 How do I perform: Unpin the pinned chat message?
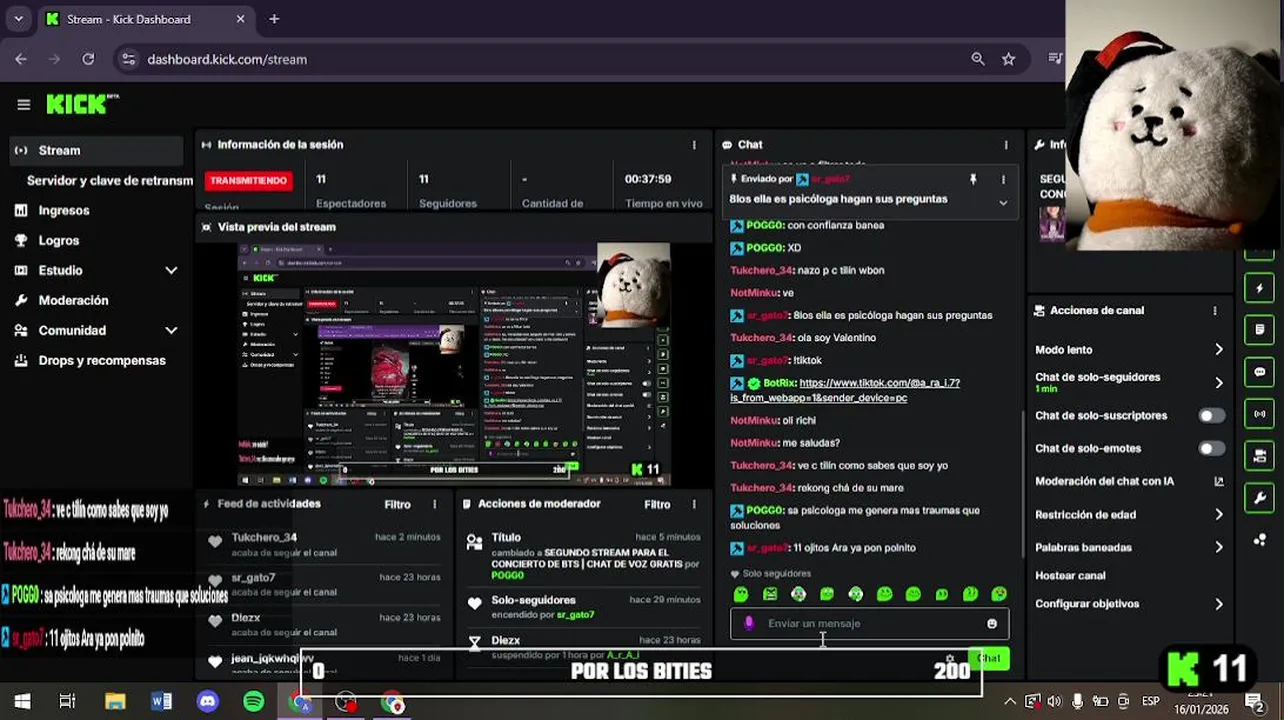click(x=972, y=179)
